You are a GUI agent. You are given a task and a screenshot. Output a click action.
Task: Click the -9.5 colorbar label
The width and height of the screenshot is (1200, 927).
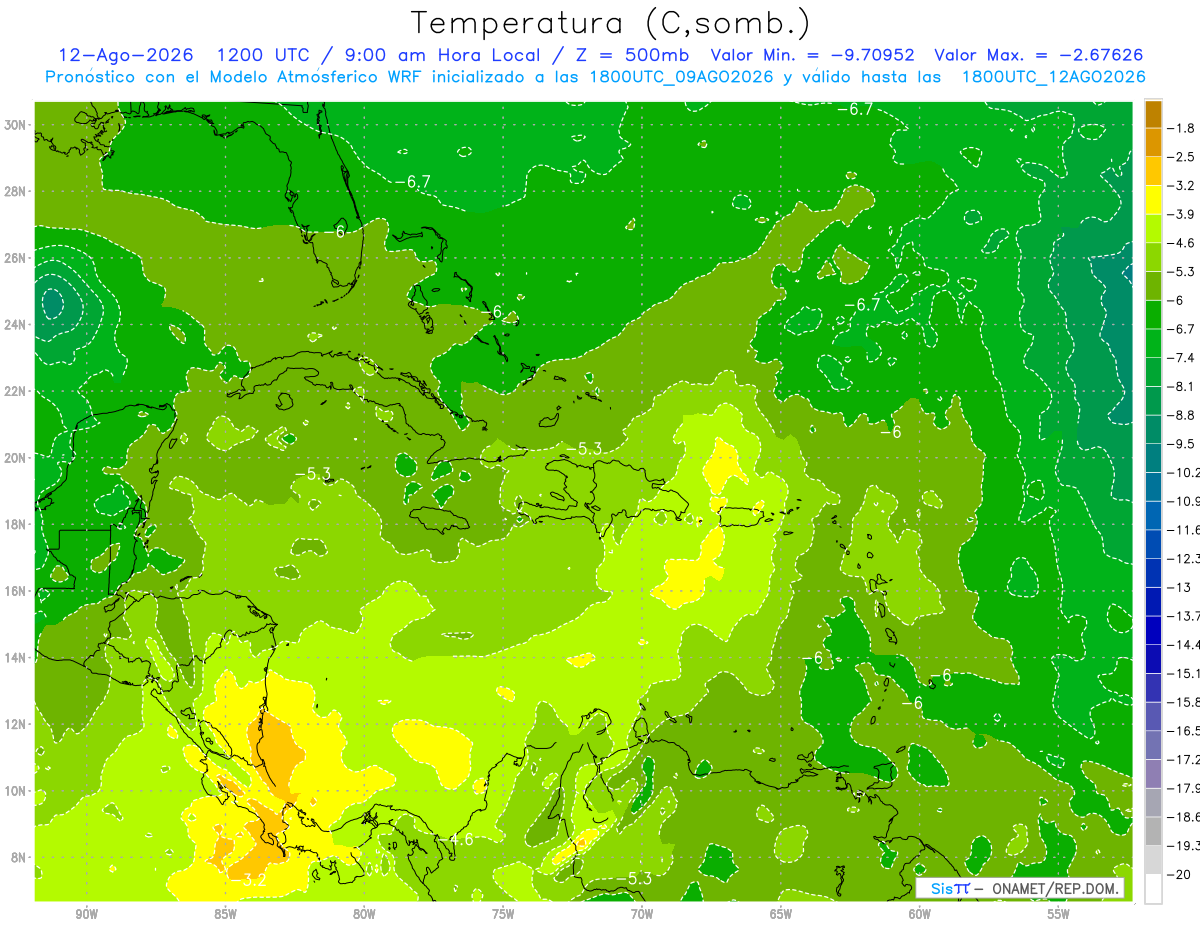pyautogui.click(x=1181, y=444)
